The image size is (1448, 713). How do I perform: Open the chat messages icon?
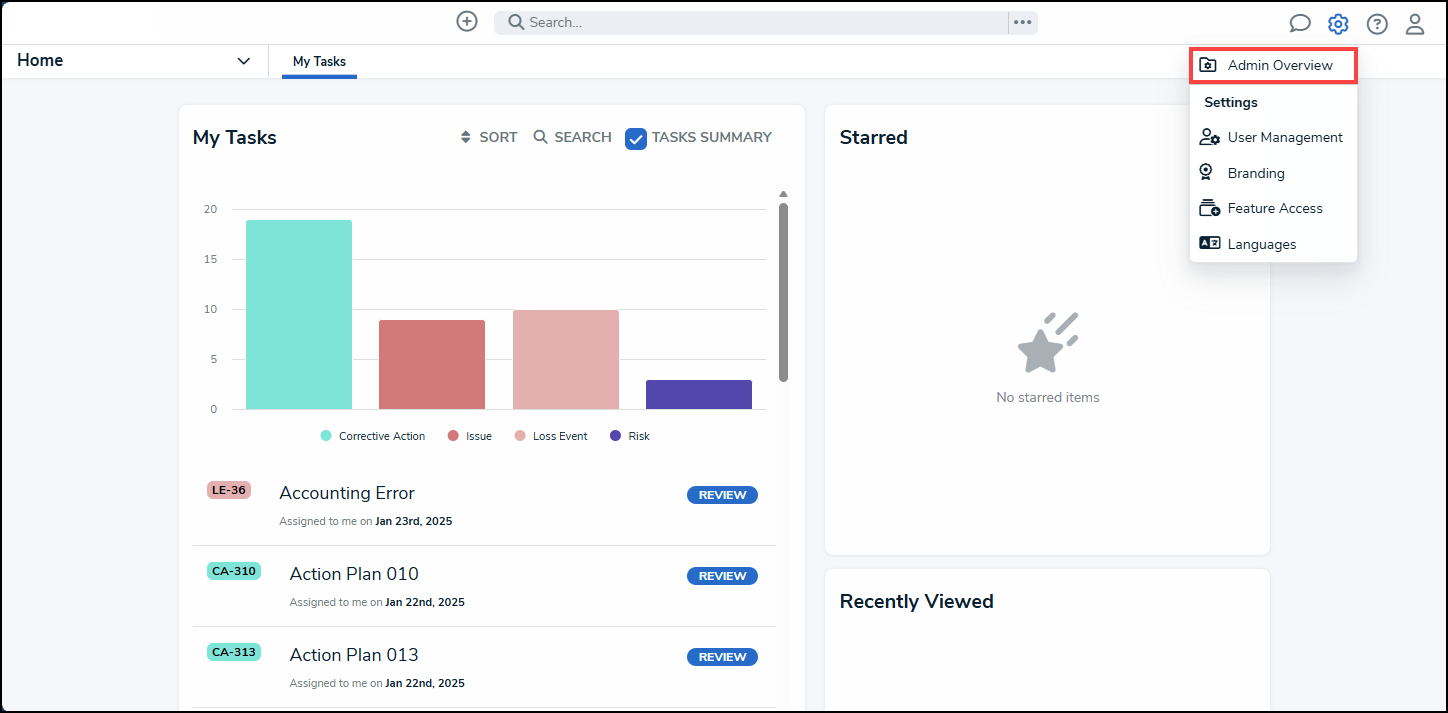pos(1299,24)
